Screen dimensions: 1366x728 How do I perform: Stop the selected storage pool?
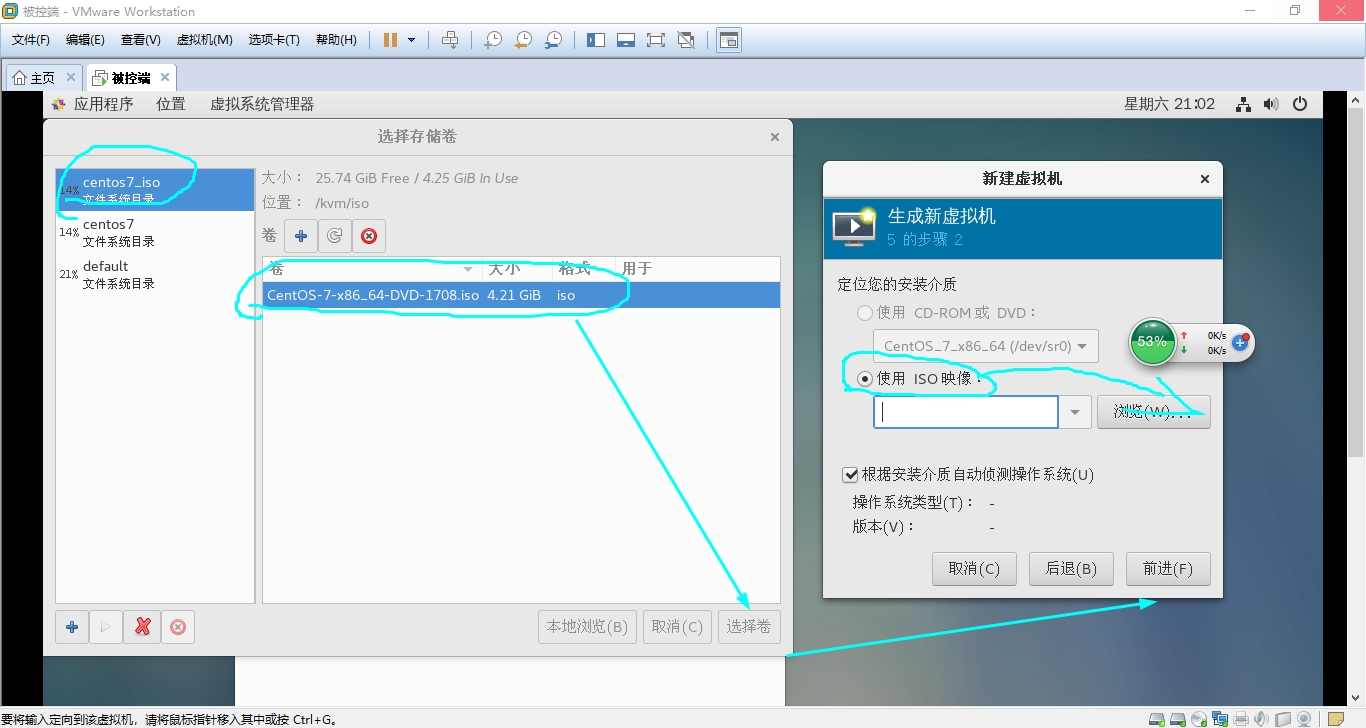pos(178,627)
